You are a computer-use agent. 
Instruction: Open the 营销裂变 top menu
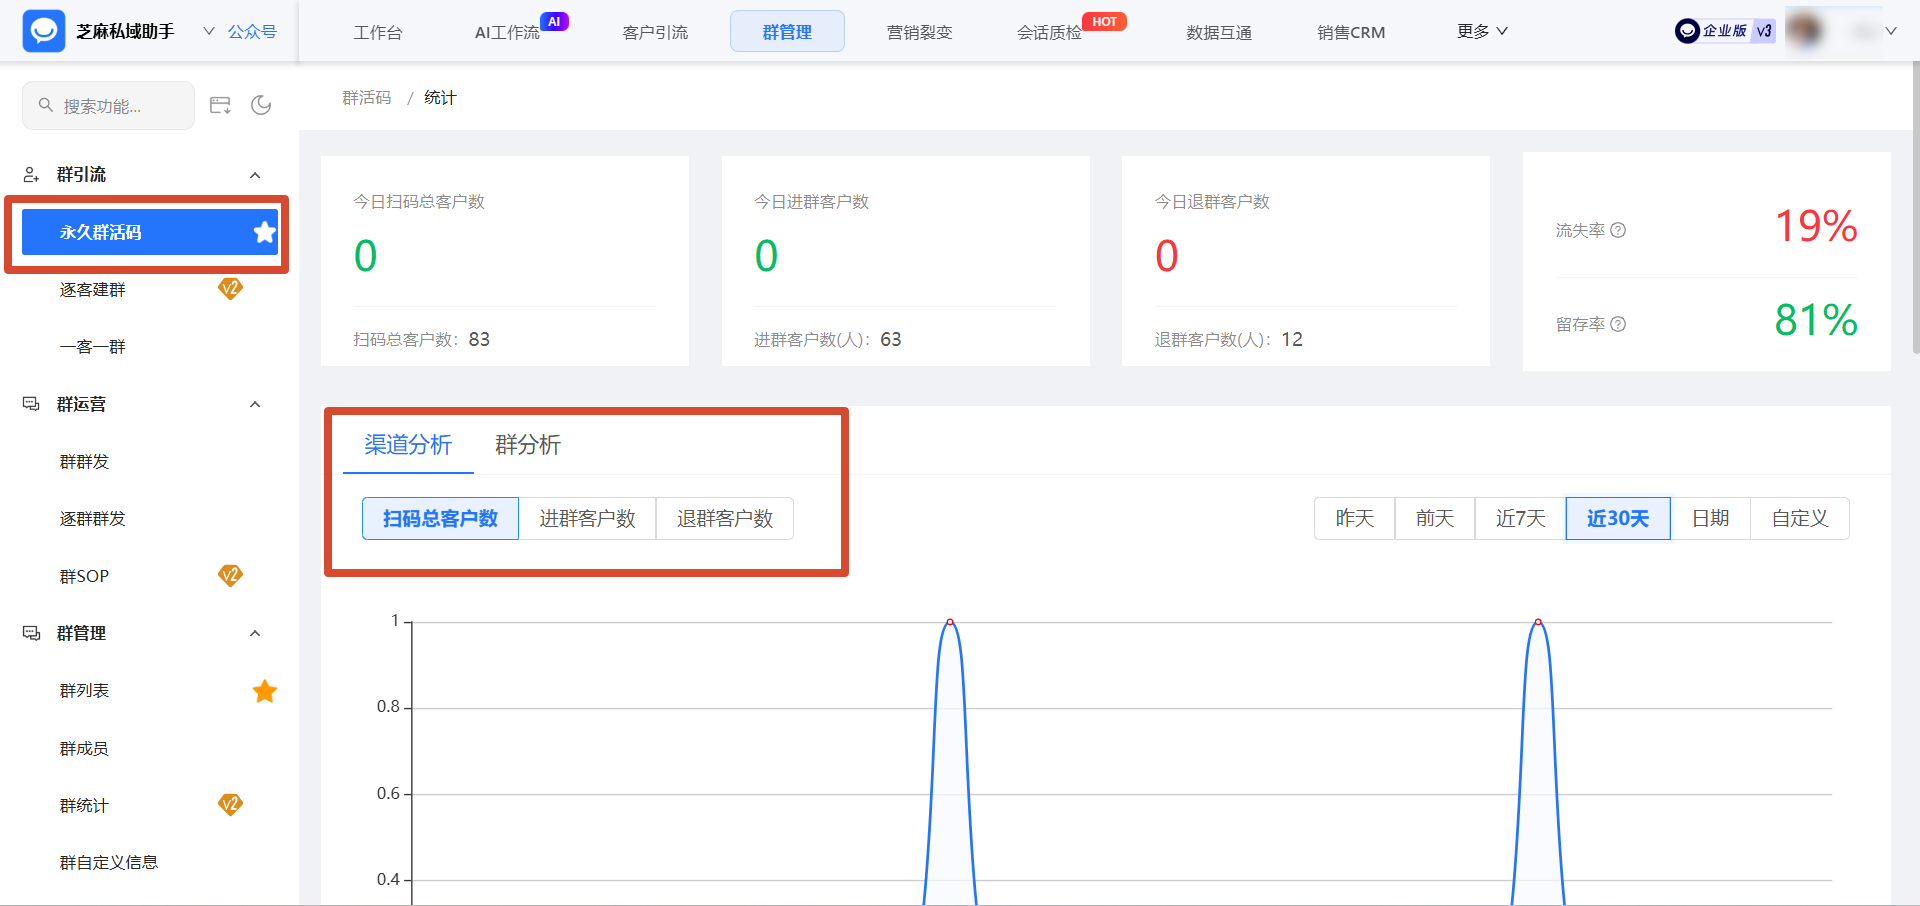coord(919,32)
